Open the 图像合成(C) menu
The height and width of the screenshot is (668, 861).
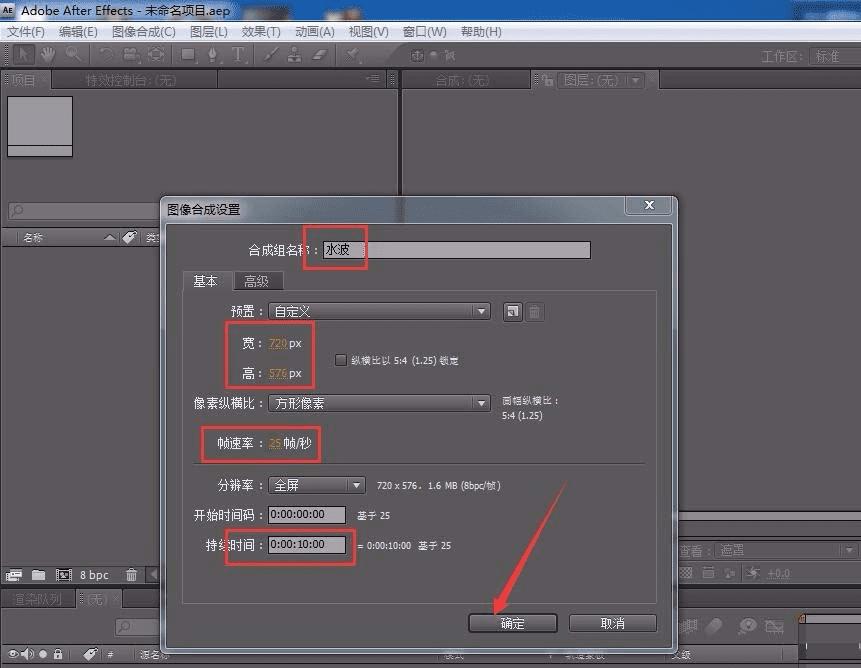(144, 32)
